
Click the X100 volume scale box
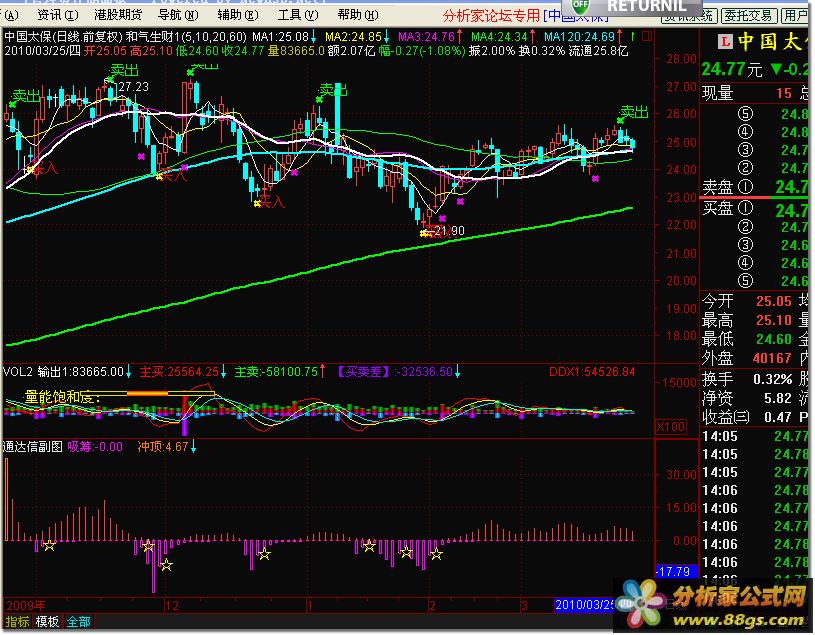(x=671, y=427)
